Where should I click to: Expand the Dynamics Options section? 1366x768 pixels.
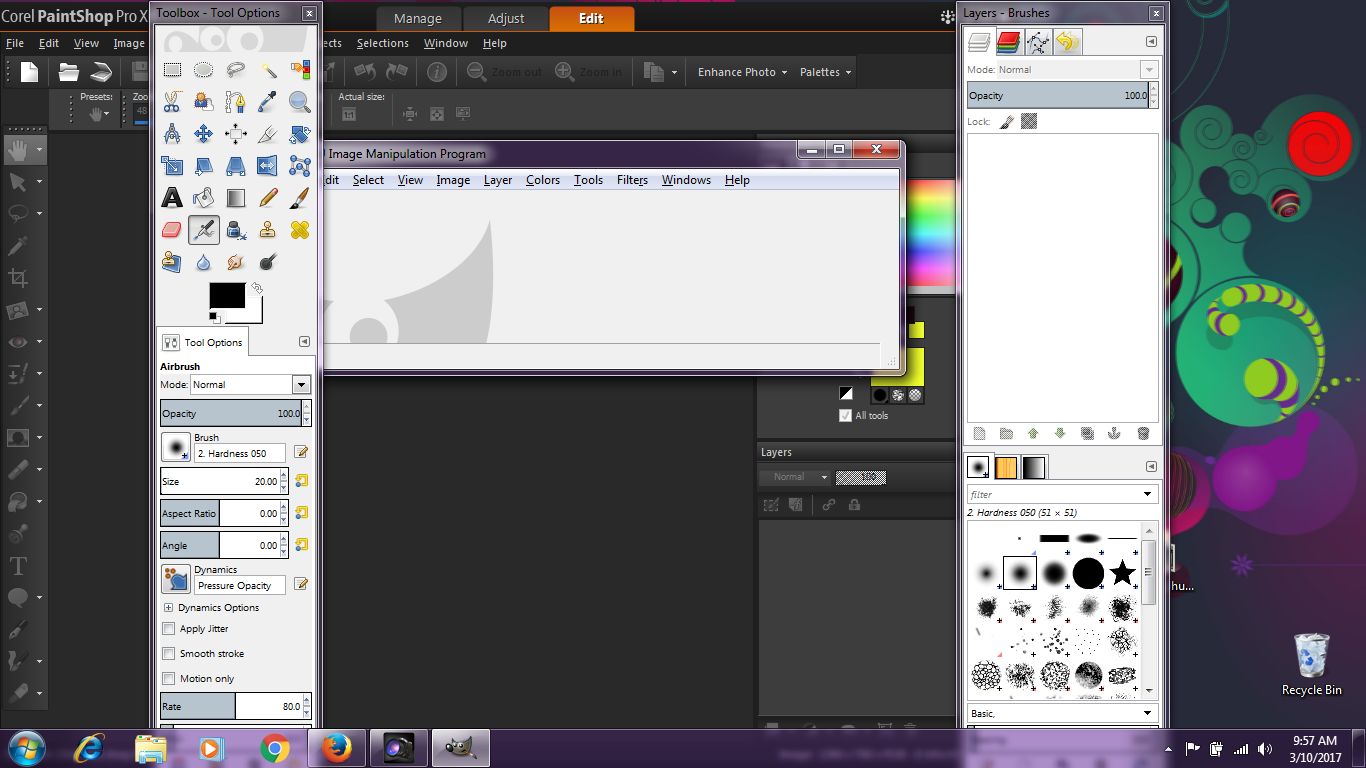(168, 608)
